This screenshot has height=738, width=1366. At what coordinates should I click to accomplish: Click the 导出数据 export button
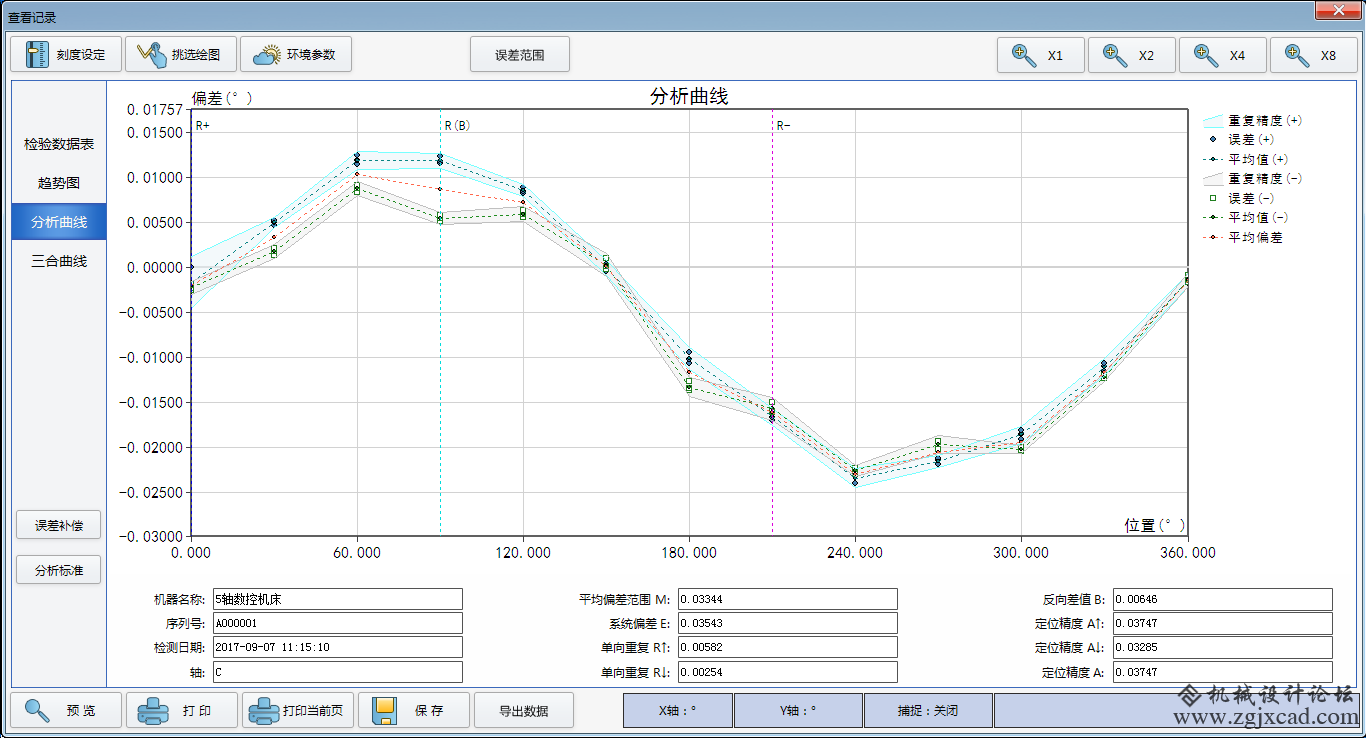click(524, 710)
